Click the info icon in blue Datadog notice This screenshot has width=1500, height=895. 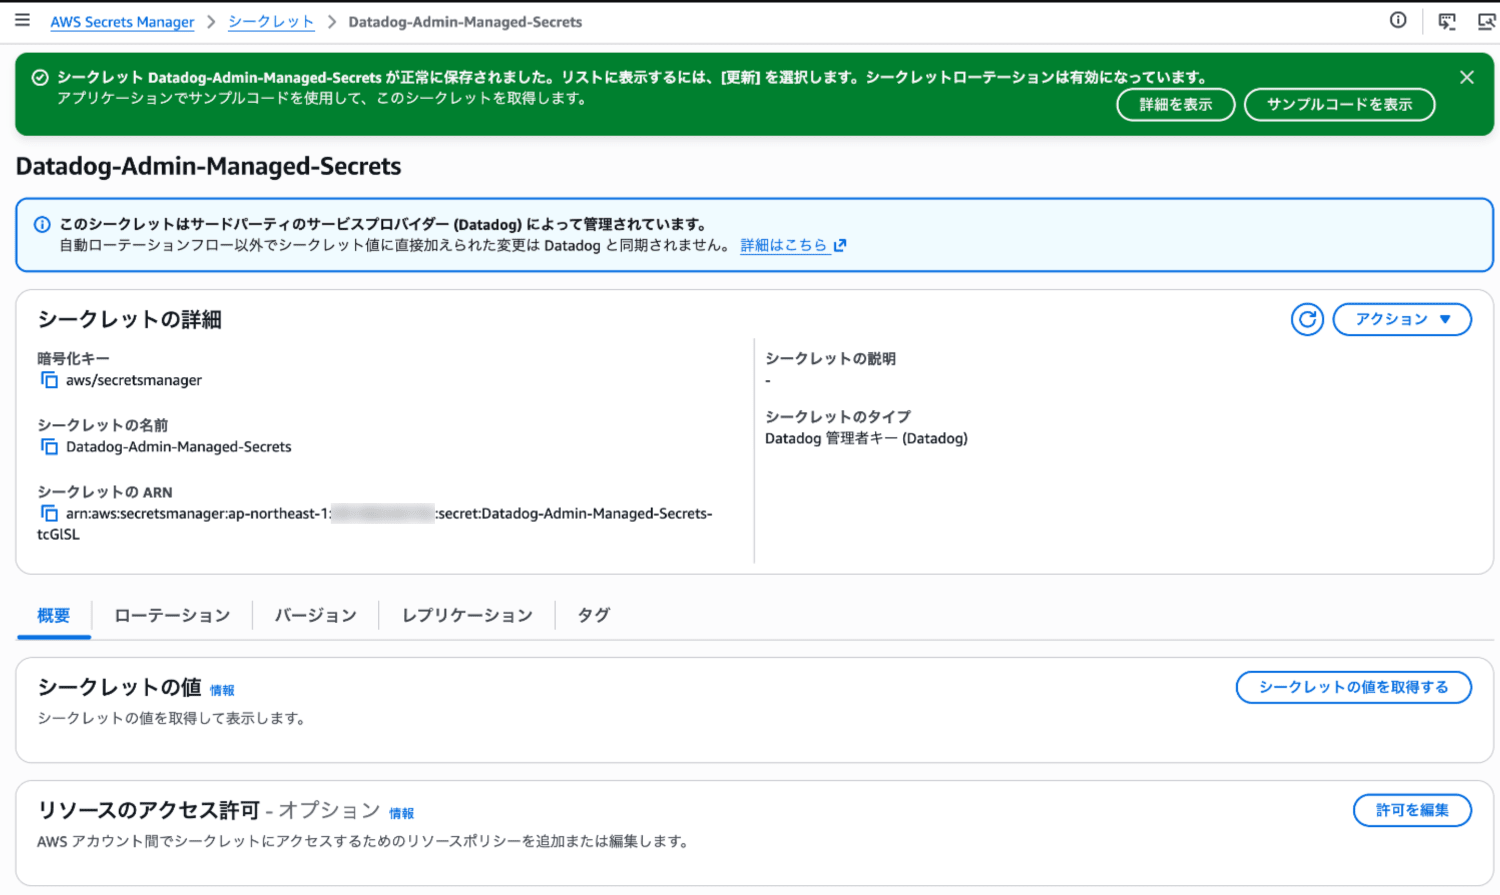[x=42, y=224]
